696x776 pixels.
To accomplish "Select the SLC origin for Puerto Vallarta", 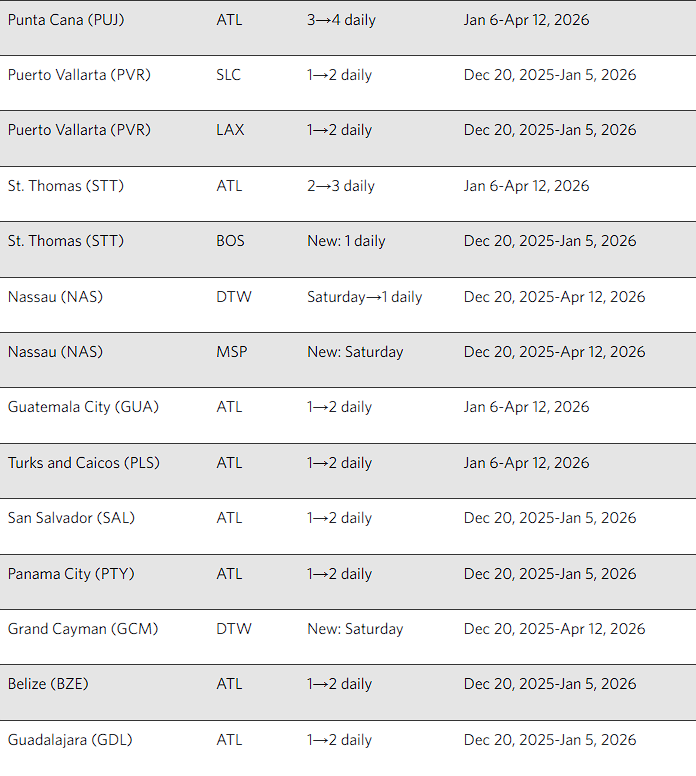I will pyautogui.click(x=228, y=75).
